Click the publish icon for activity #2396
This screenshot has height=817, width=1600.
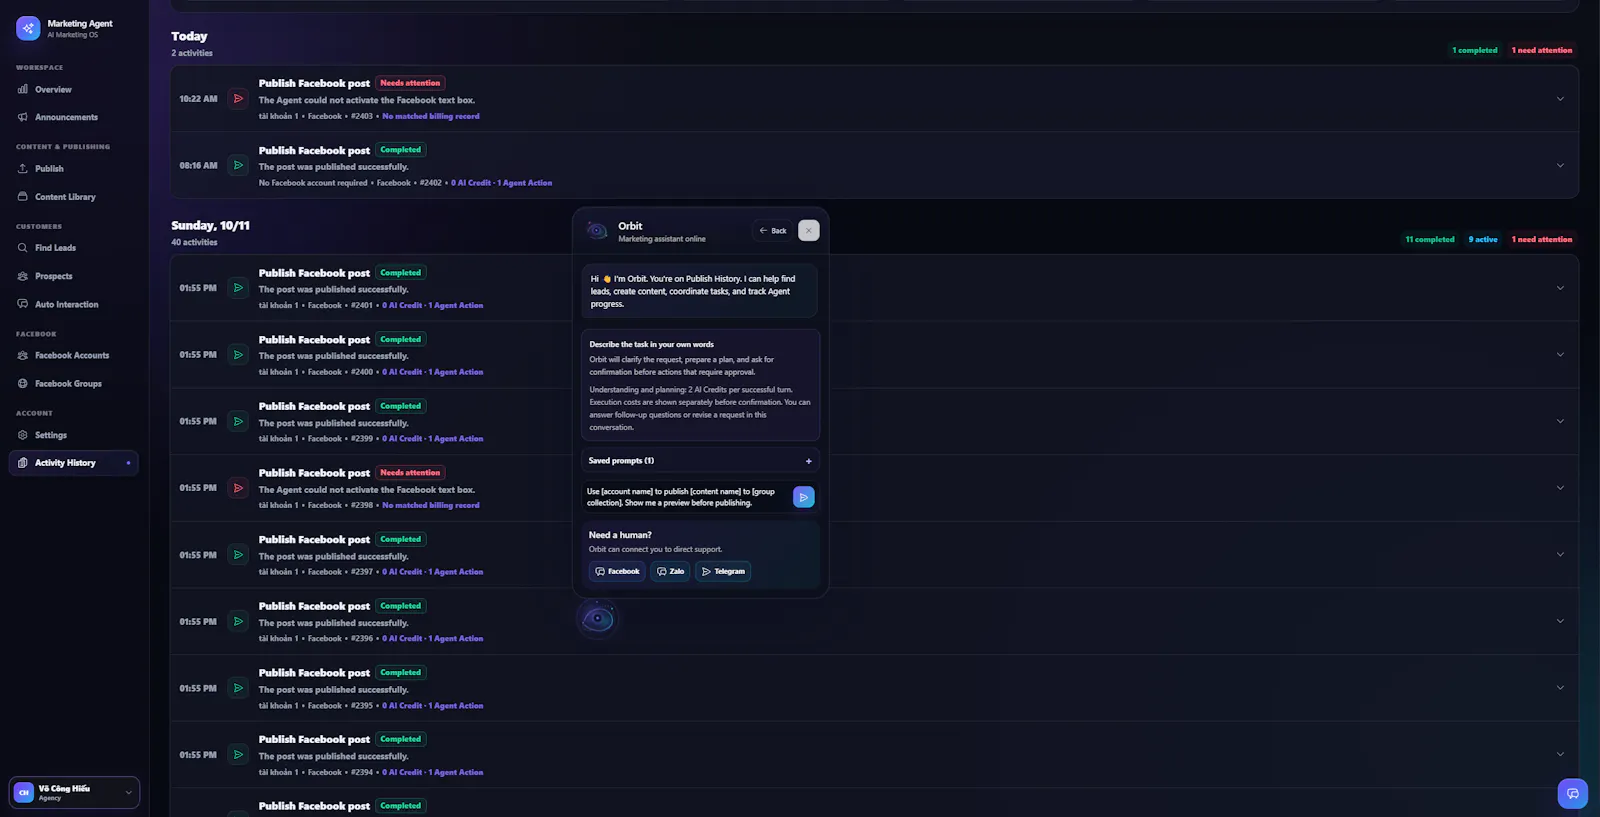pos(238,622)
